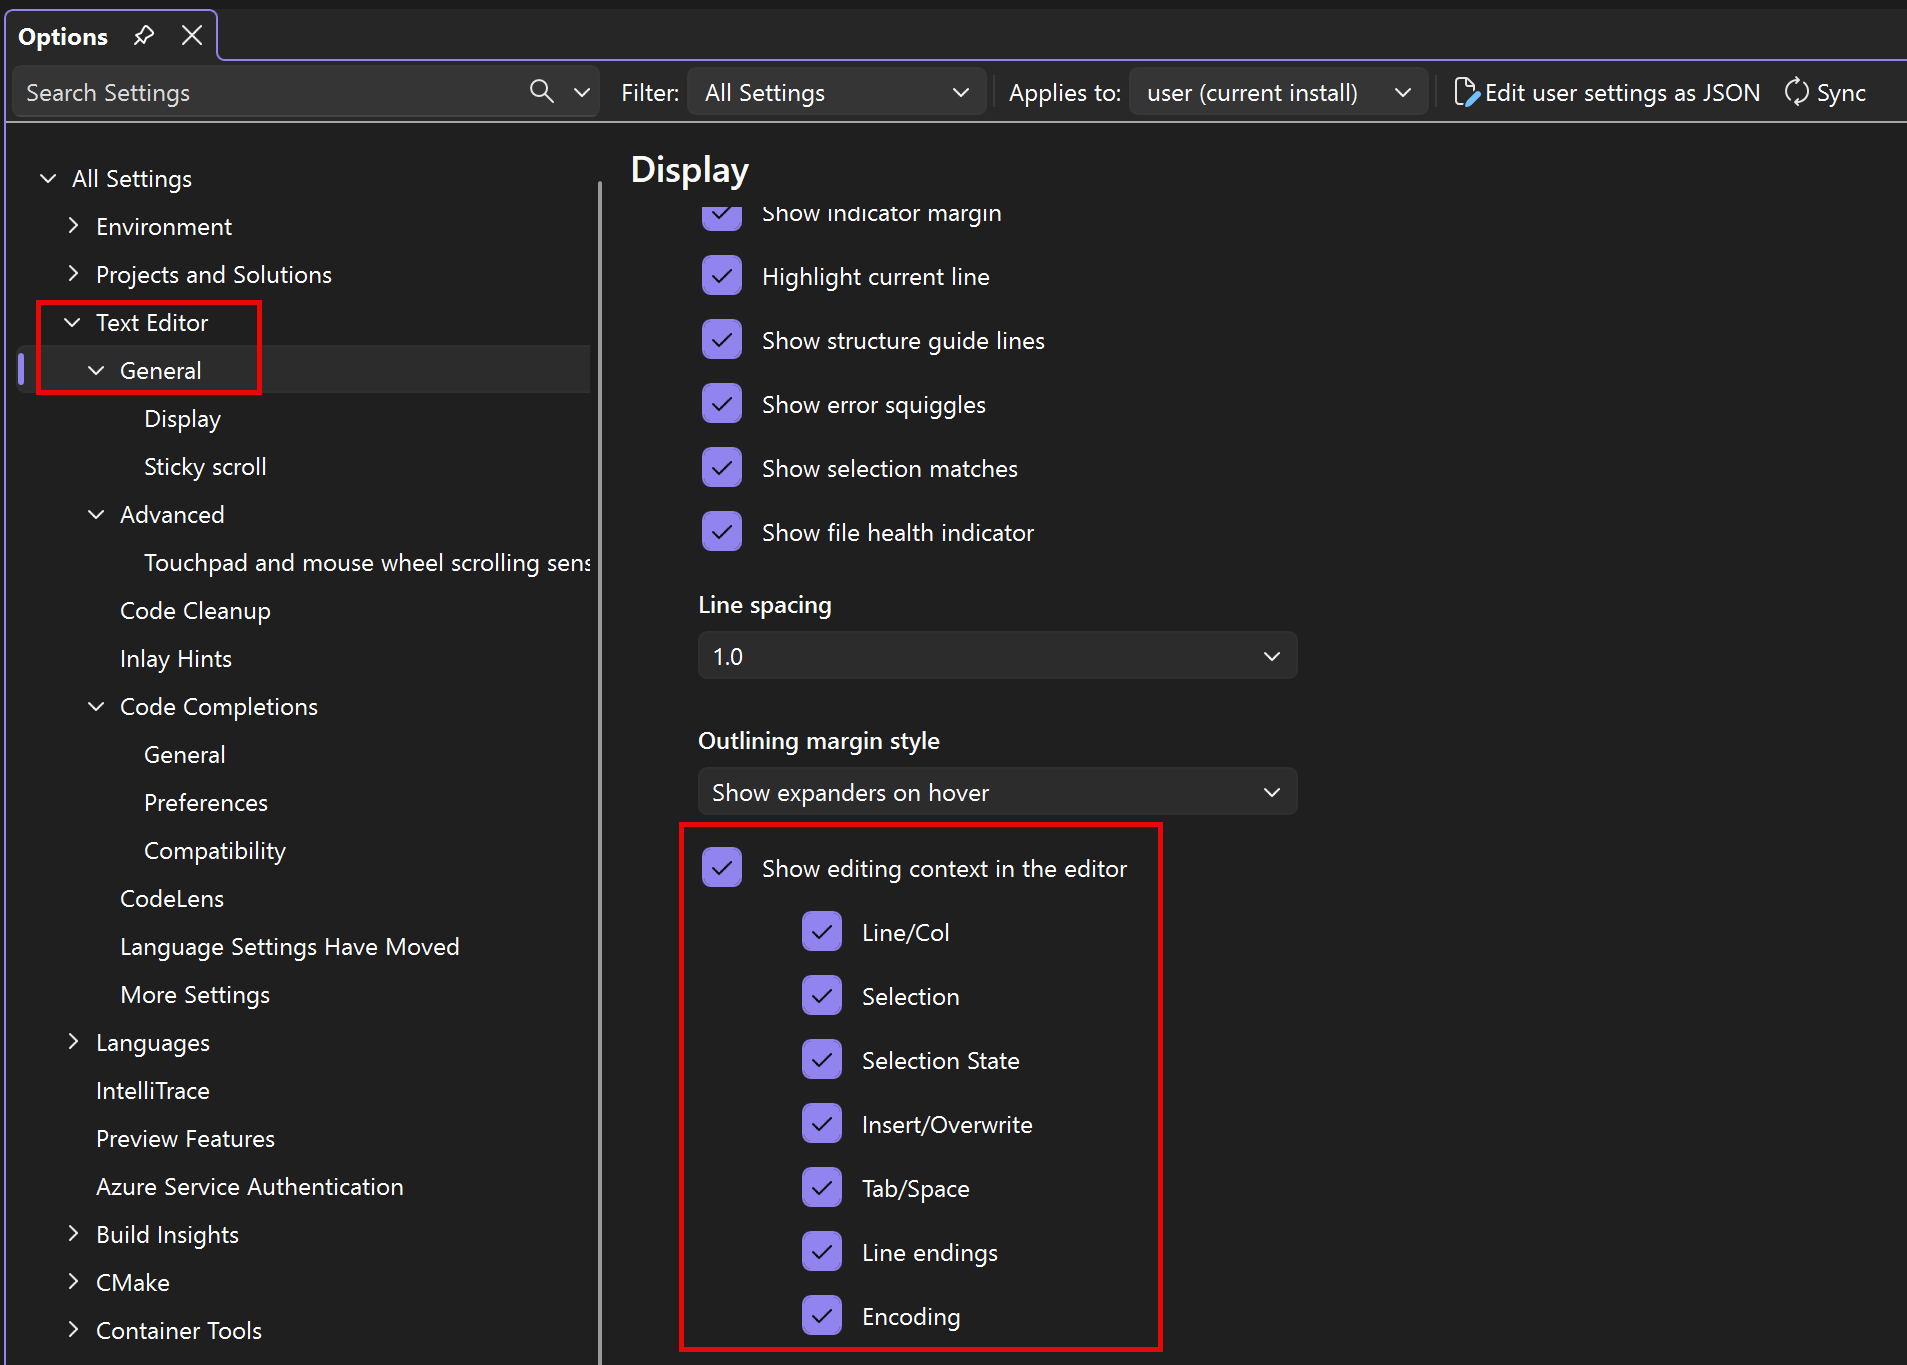This screenshot has height=1365, width=1907.
Task: Toggle Show file health indicator
Action: coord(721,531)
